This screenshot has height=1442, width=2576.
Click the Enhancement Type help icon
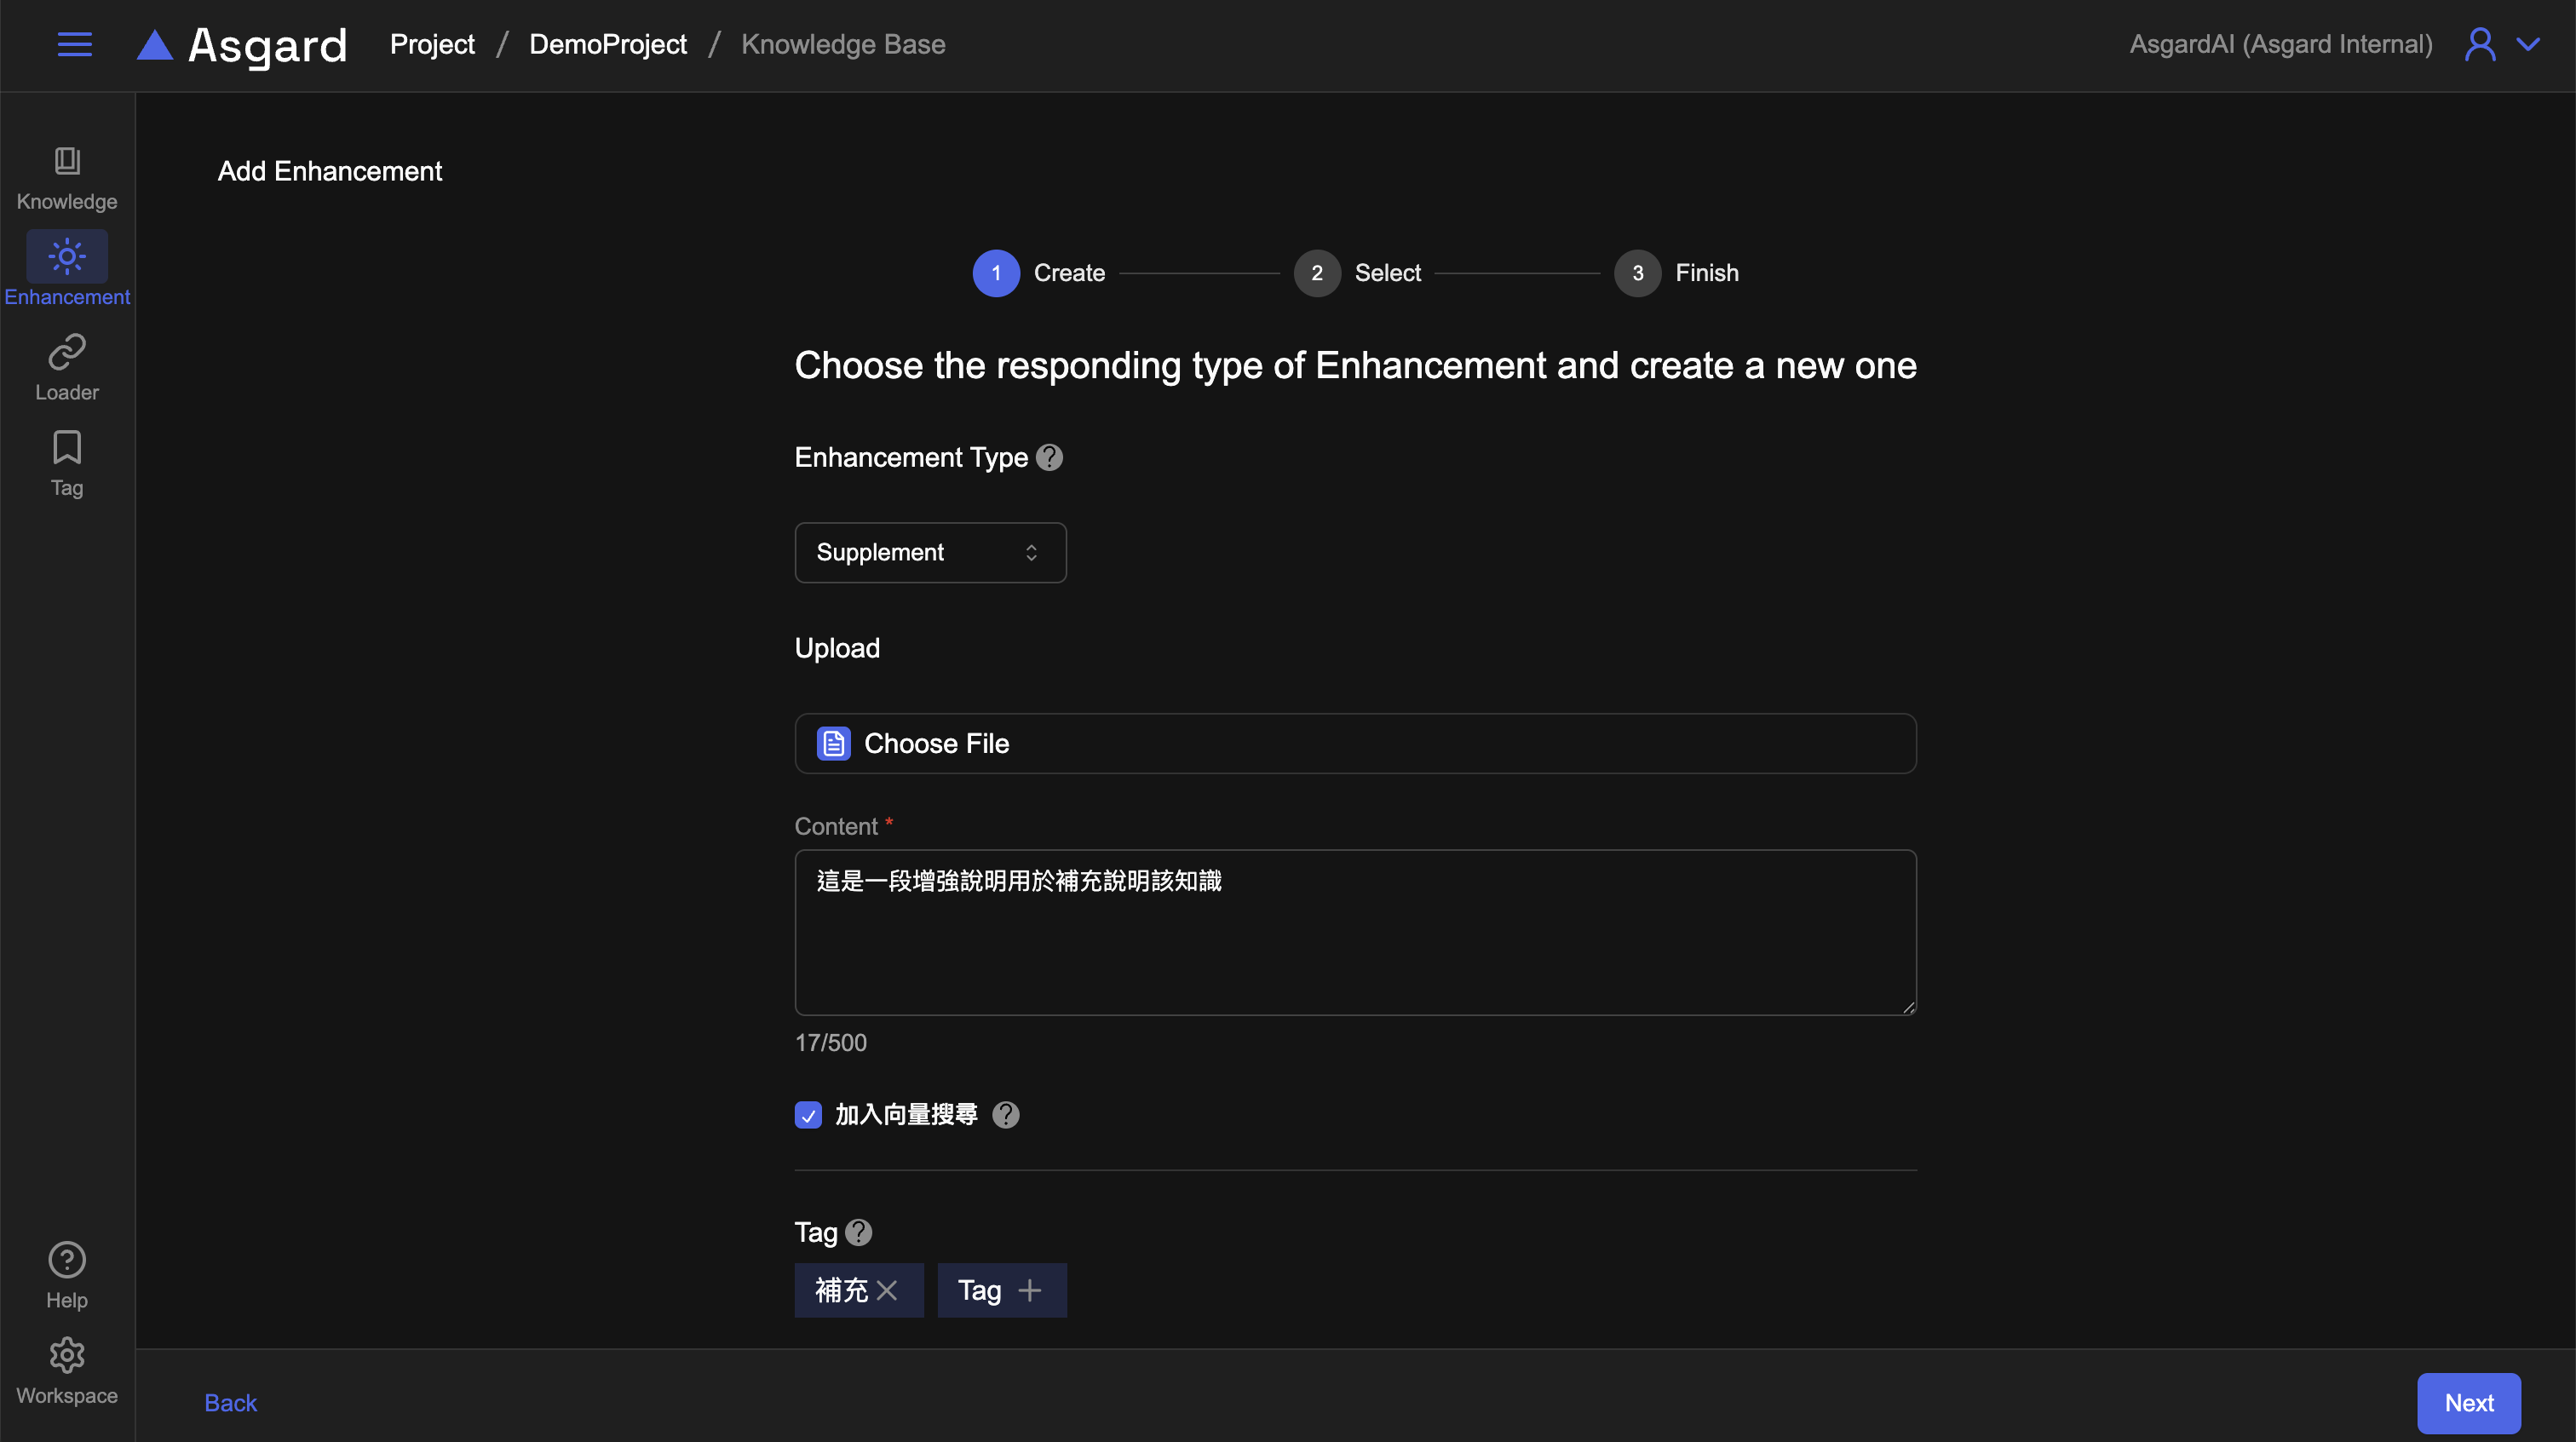click(x=1049, y=457)
